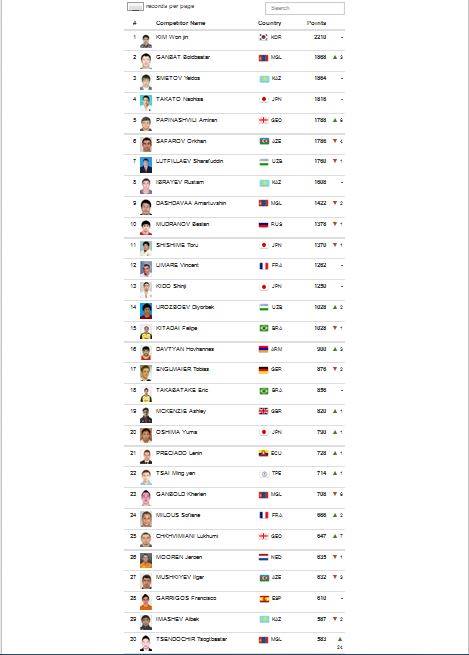Click the Ecuador flag beside PRECIADO

pyautogui.click(x=264, y=453)
